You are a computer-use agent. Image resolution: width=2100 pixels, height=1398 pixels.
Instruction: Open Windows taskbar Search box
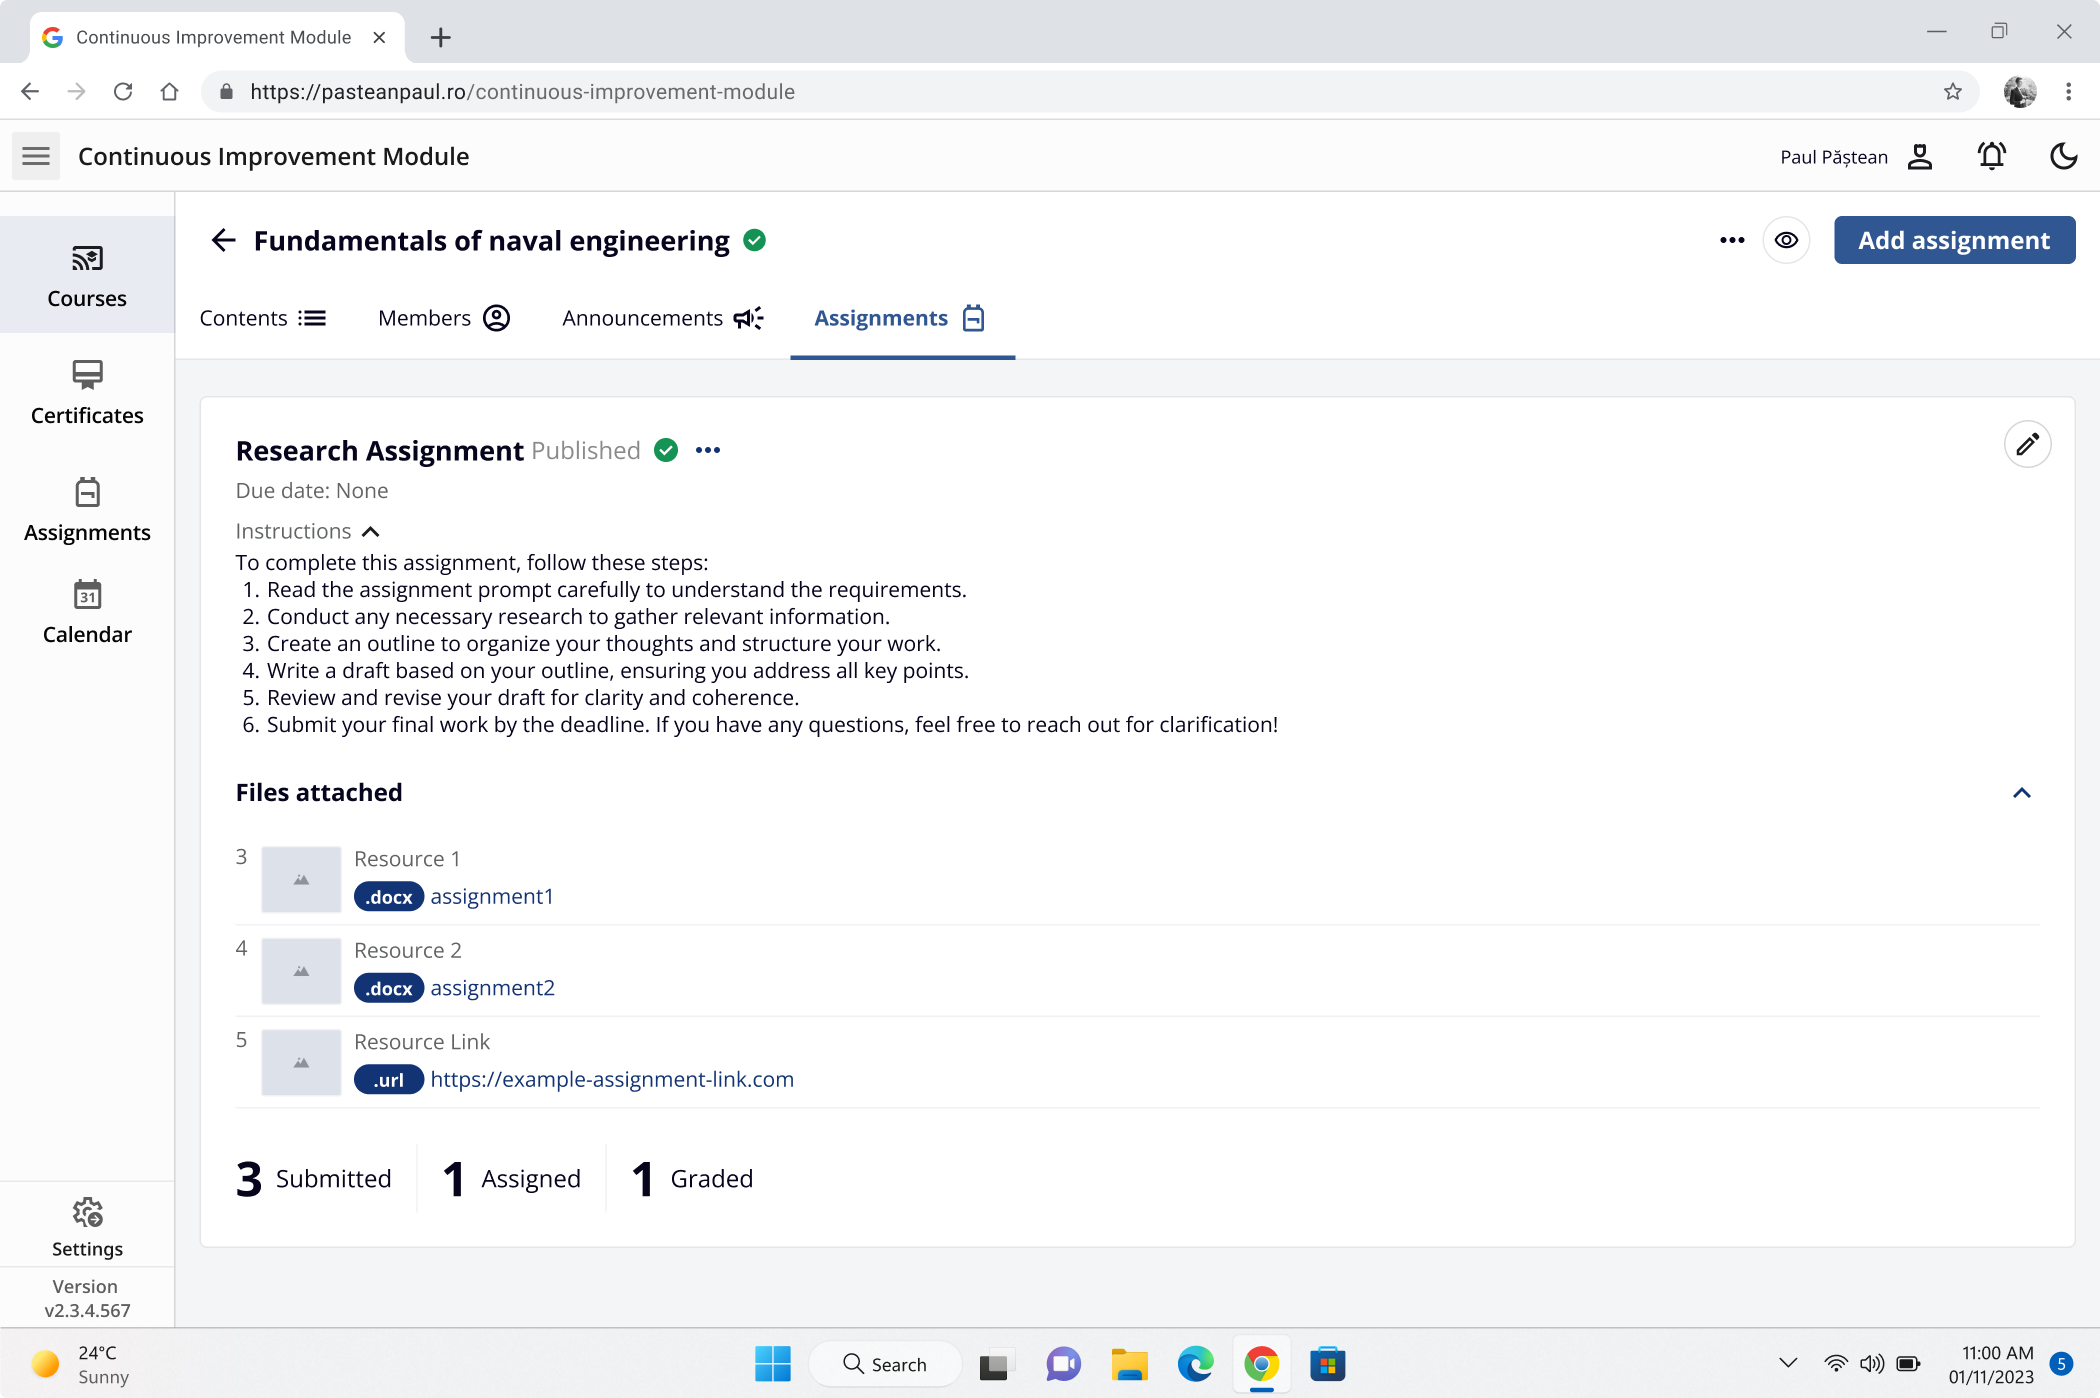click(885, 1364)
